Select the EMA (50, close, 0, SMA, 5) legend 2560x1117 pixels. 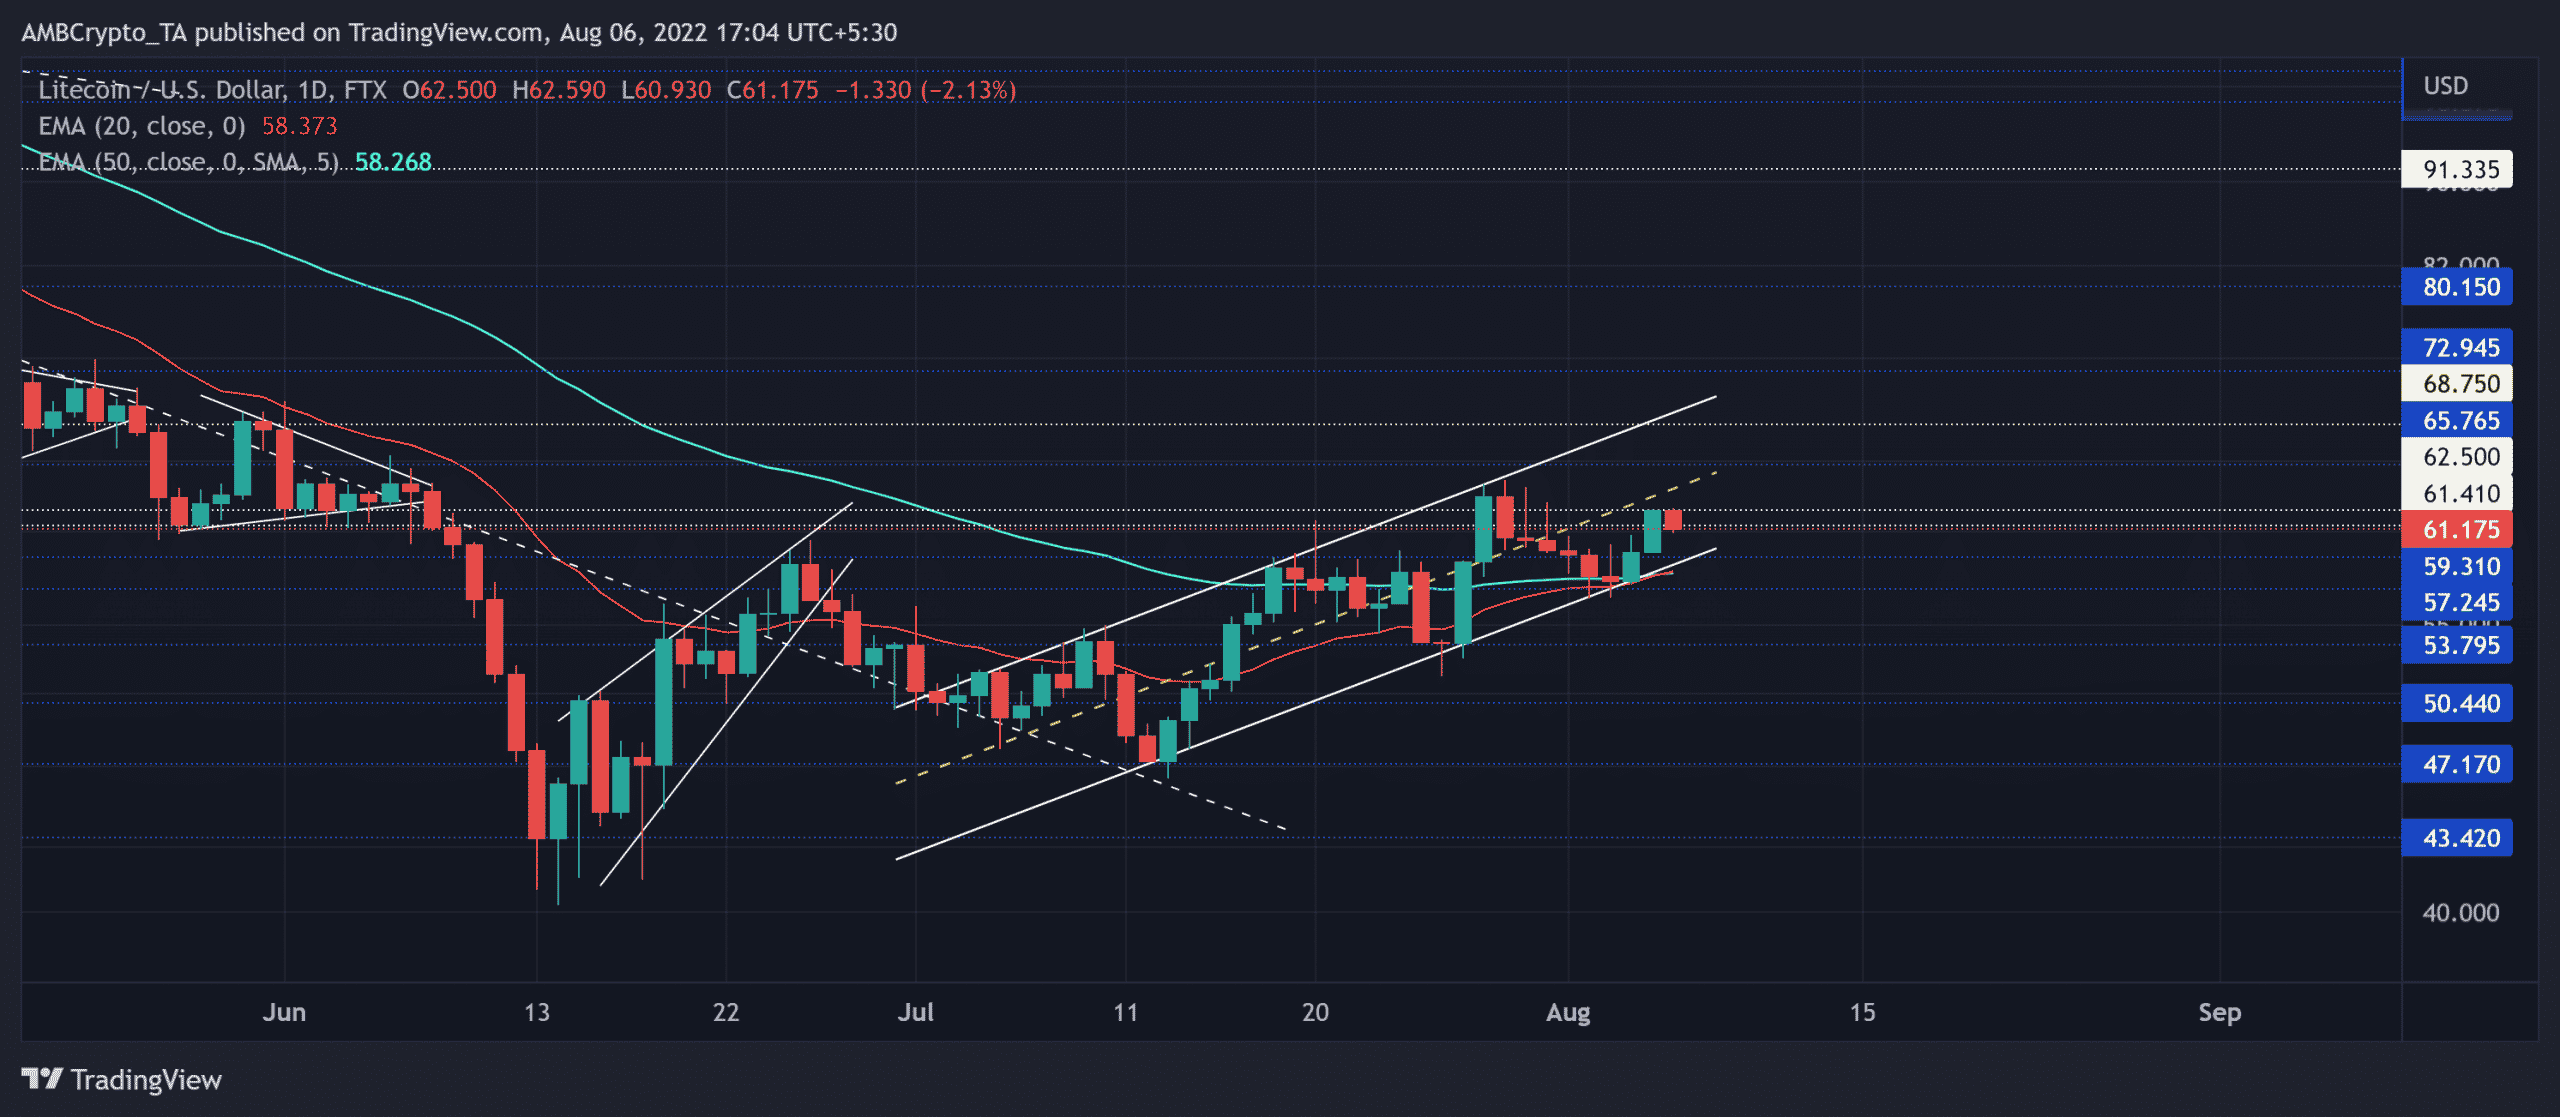[x=189, y=162]
